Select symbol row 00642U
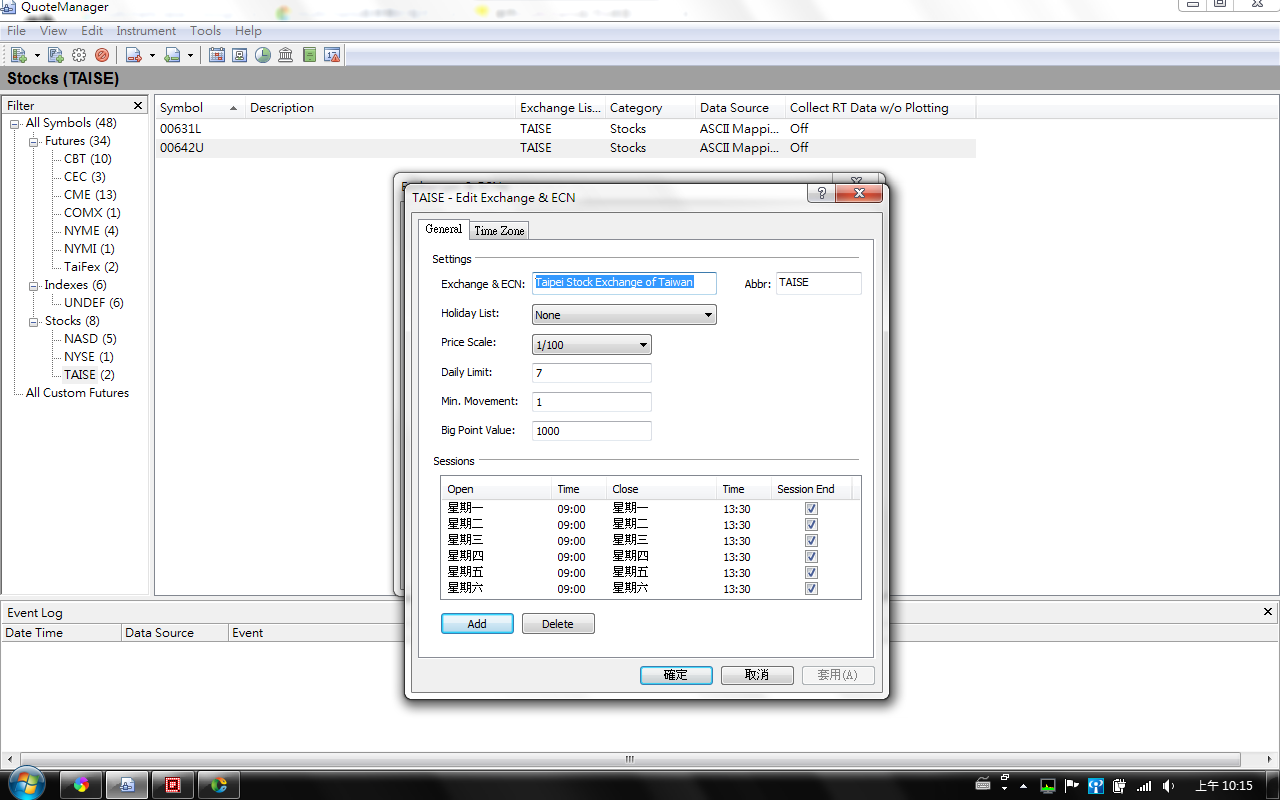 coord(566,148)
